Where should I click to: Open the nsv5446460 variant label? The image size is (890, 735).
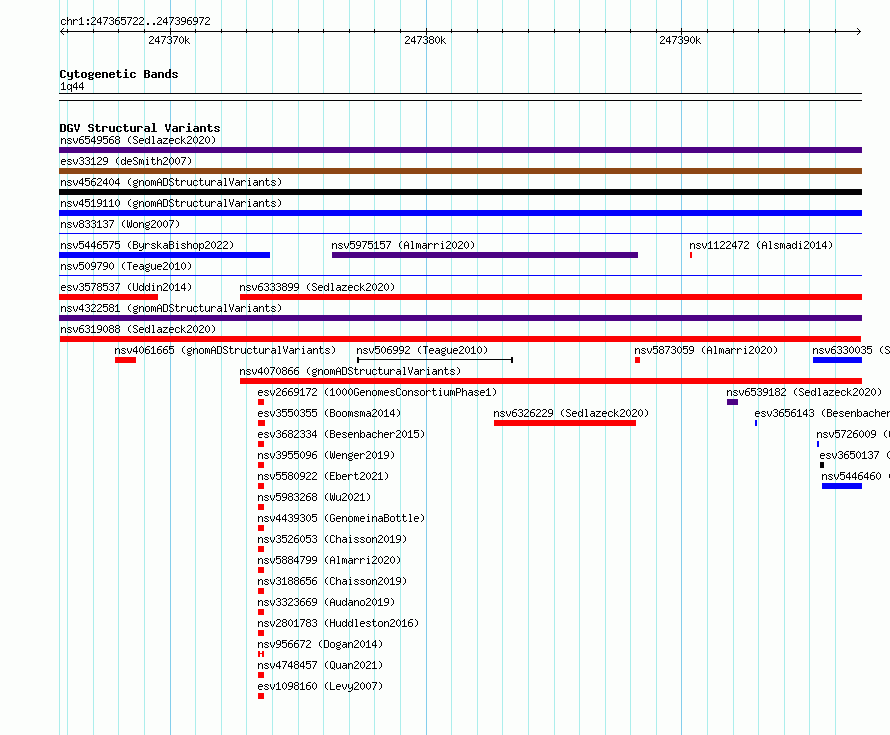pos(855,476)
